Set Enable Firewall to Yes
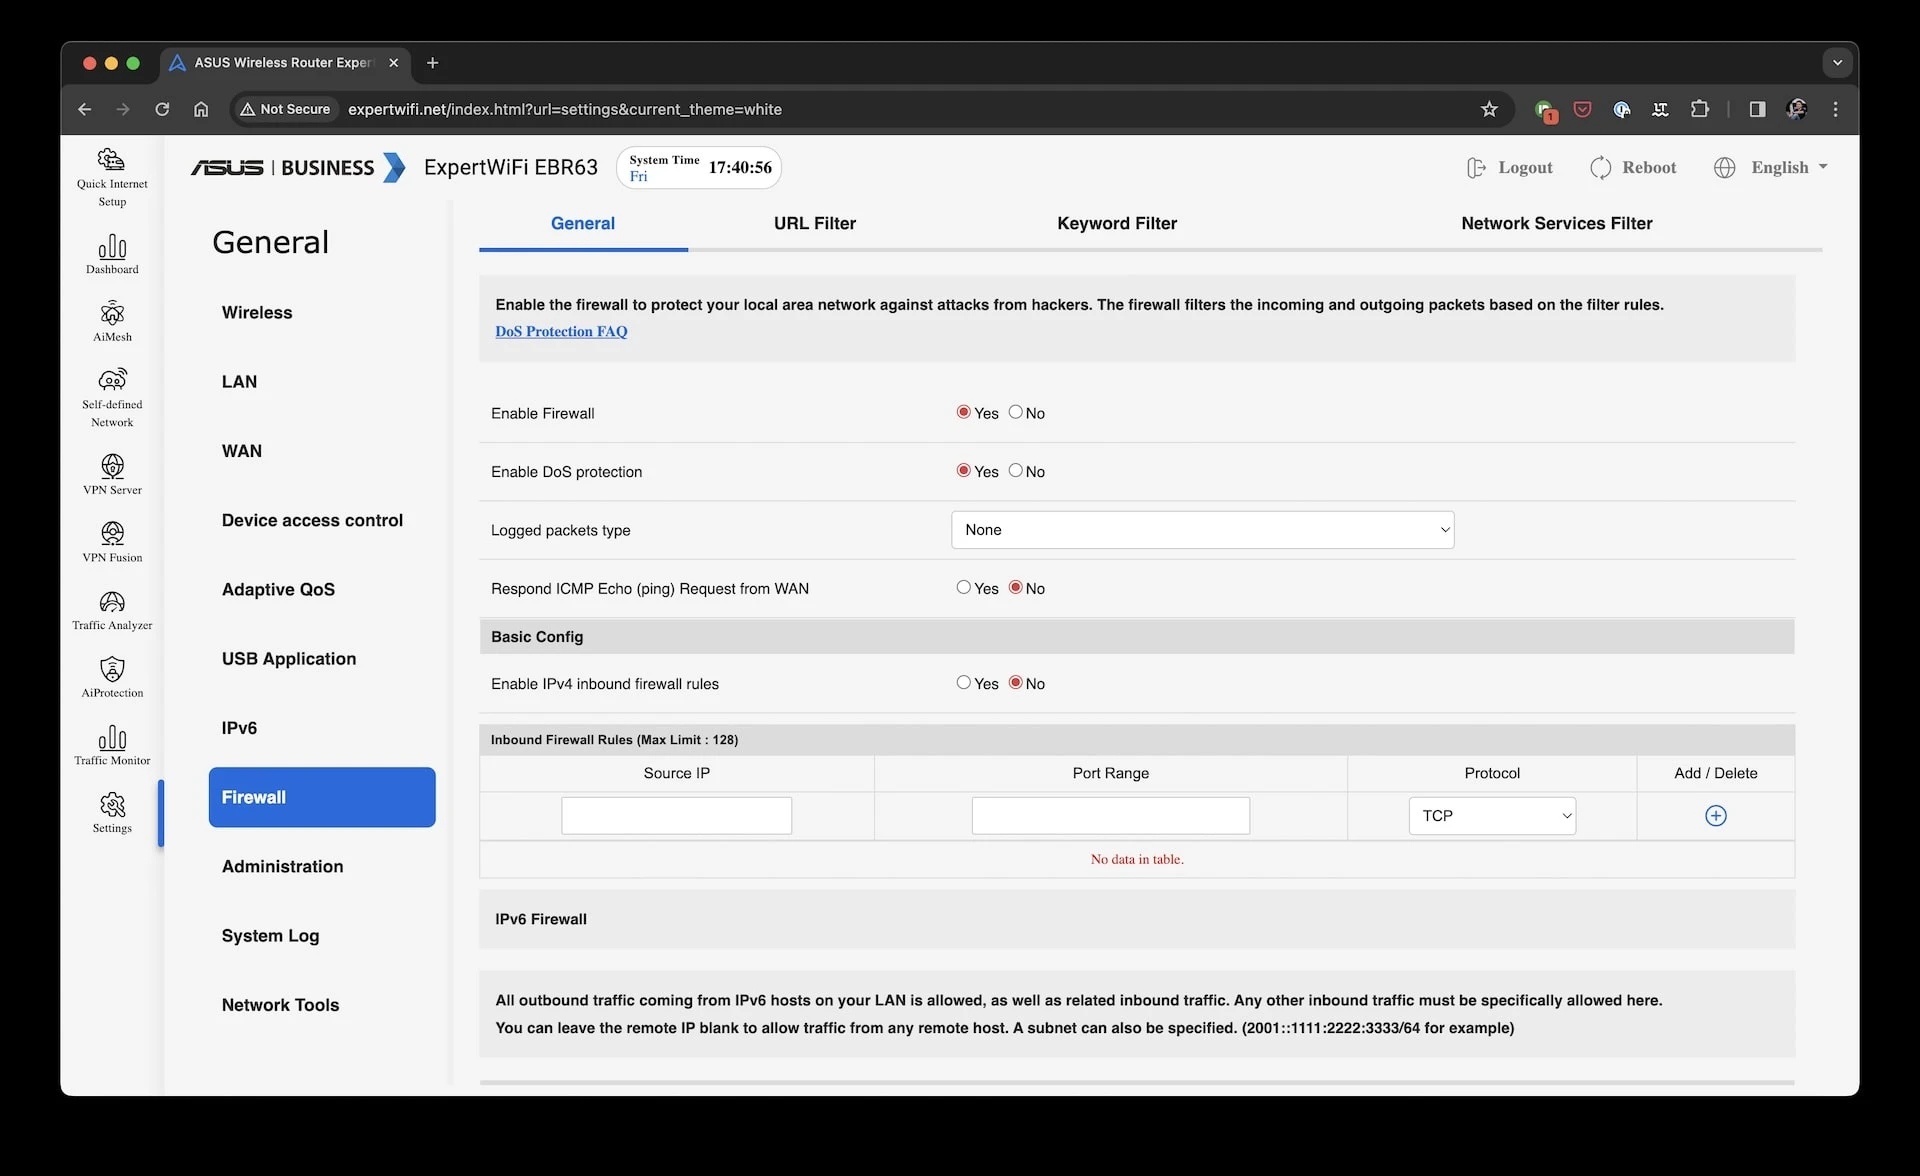The height and width of the screenshot is (1176, 1920). pos(963,412)
